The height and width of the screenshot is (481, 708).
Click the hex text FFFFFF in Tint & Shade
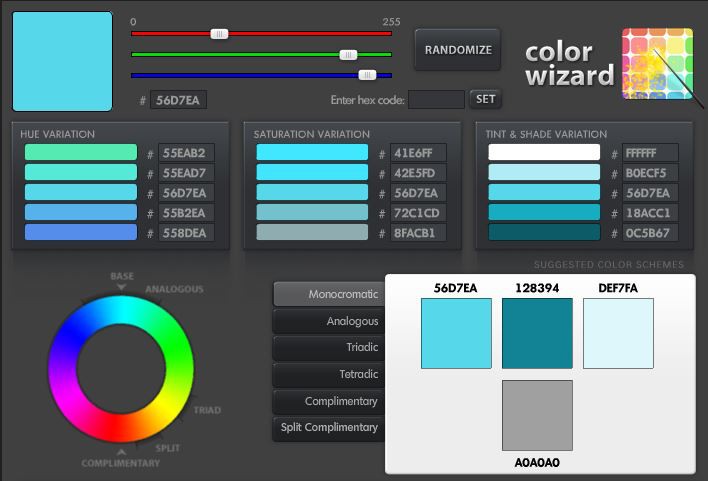(x=641, y=153)
